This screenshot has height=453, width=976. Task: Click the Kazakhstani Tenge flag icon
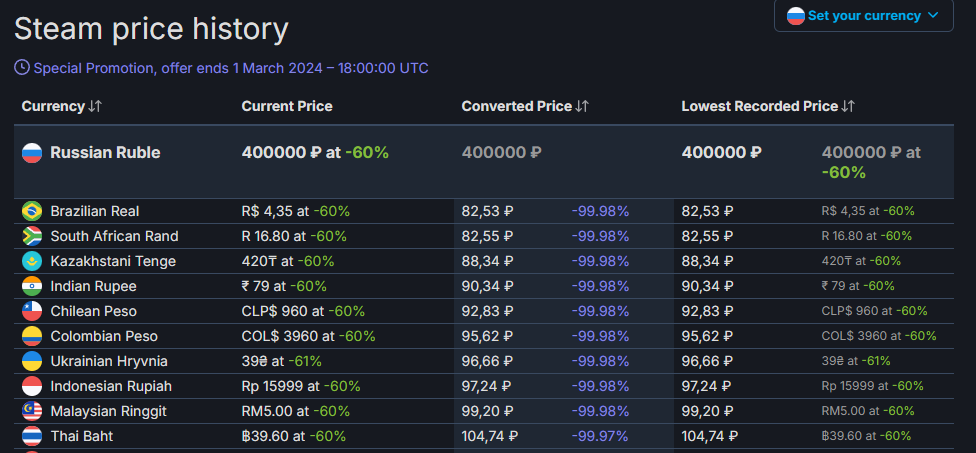point(32,261)
